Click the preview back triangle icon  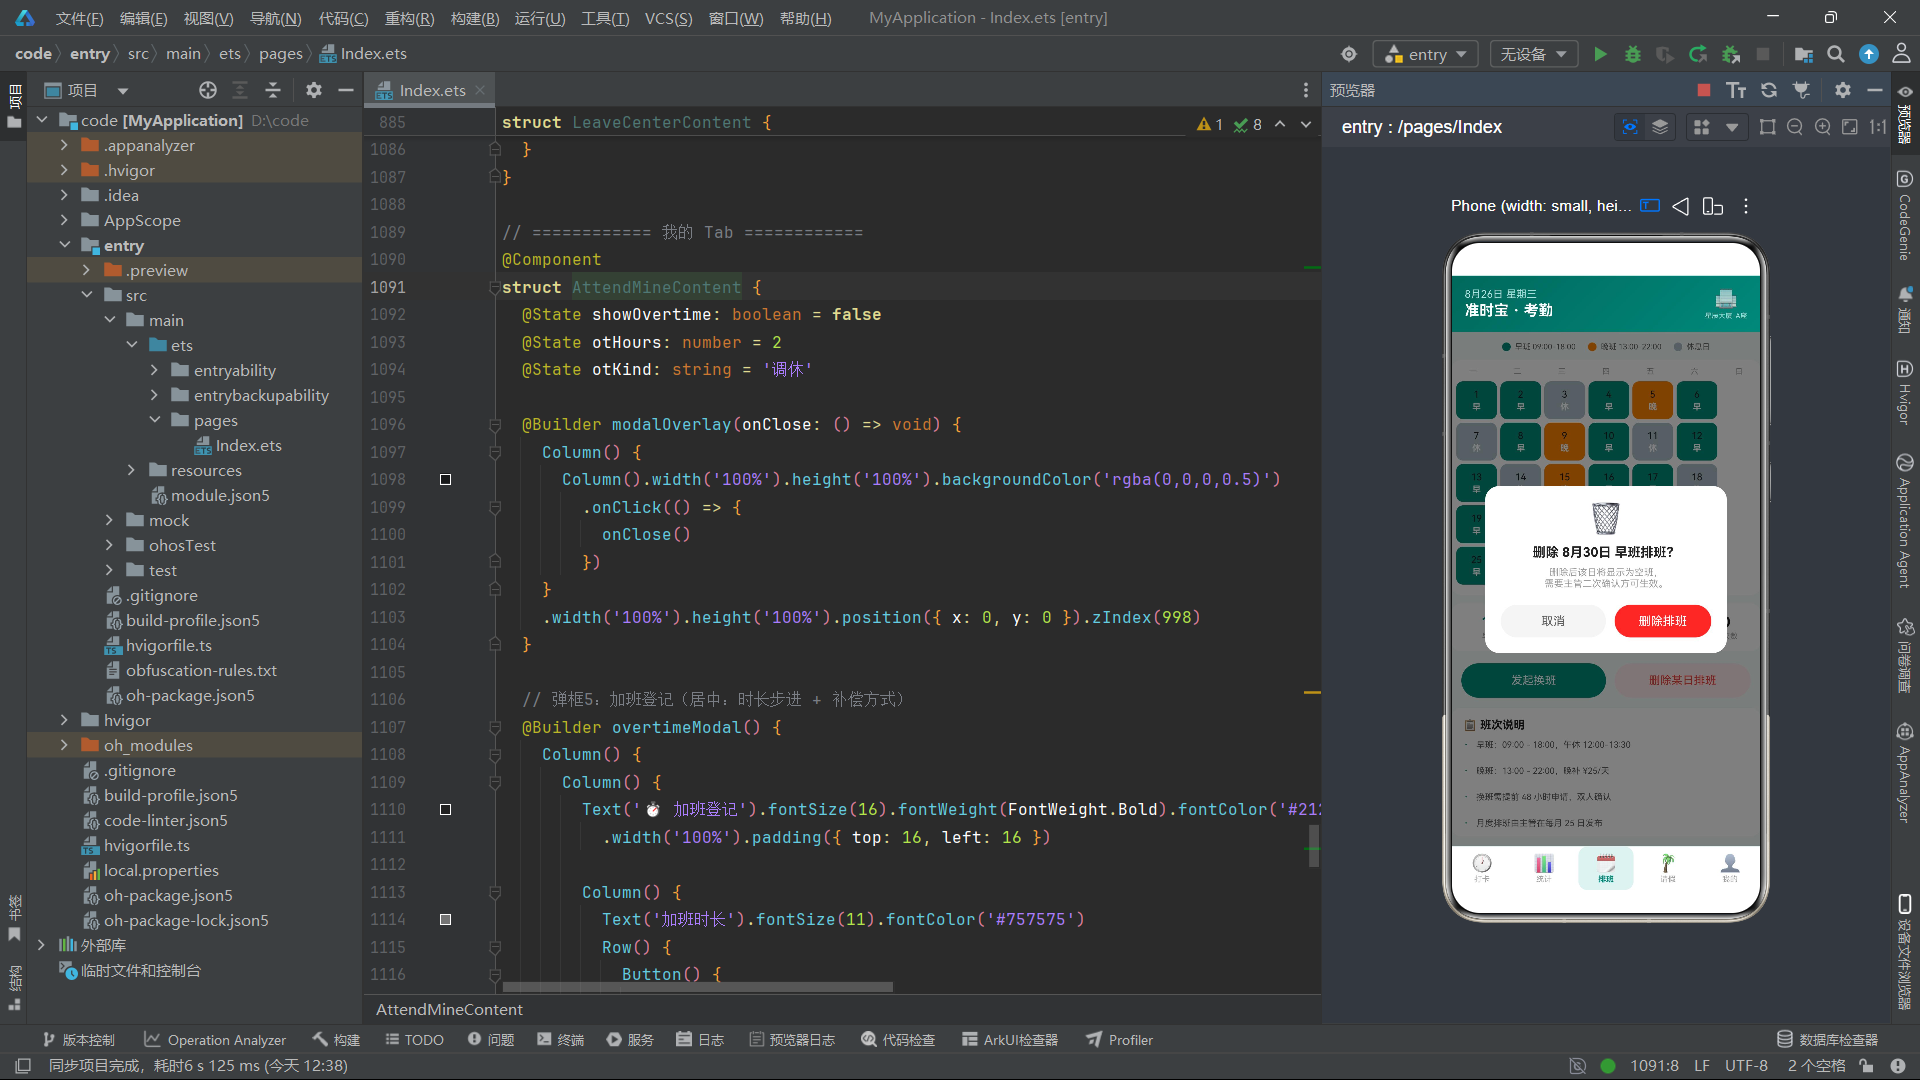[1681, 206]
